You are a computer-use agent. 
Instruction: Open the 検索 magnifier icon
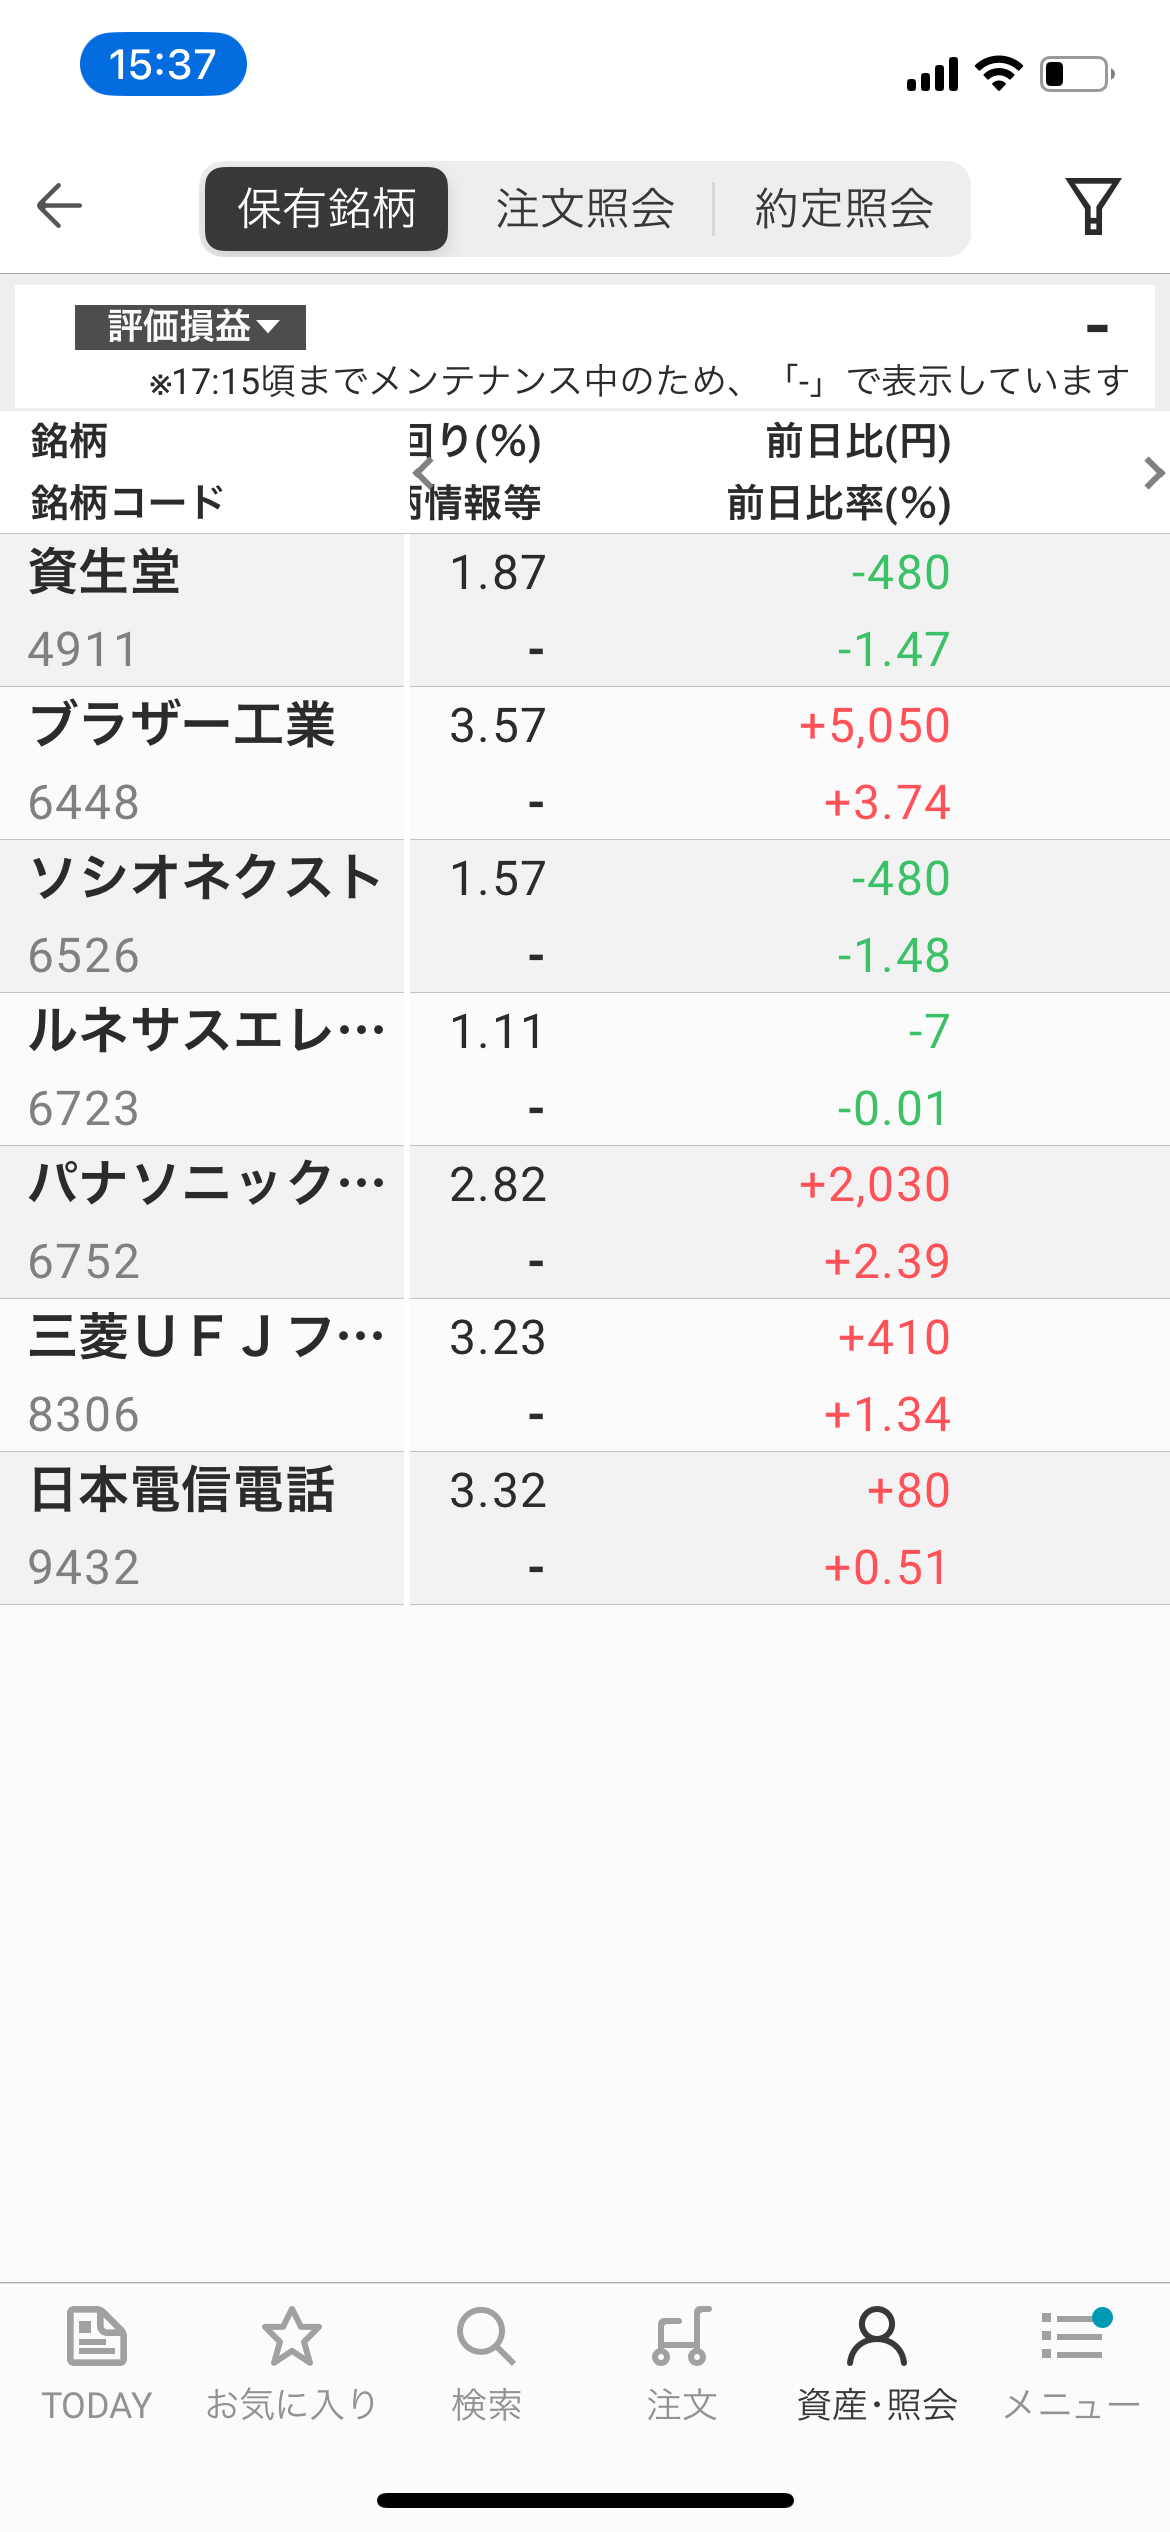486,2337
